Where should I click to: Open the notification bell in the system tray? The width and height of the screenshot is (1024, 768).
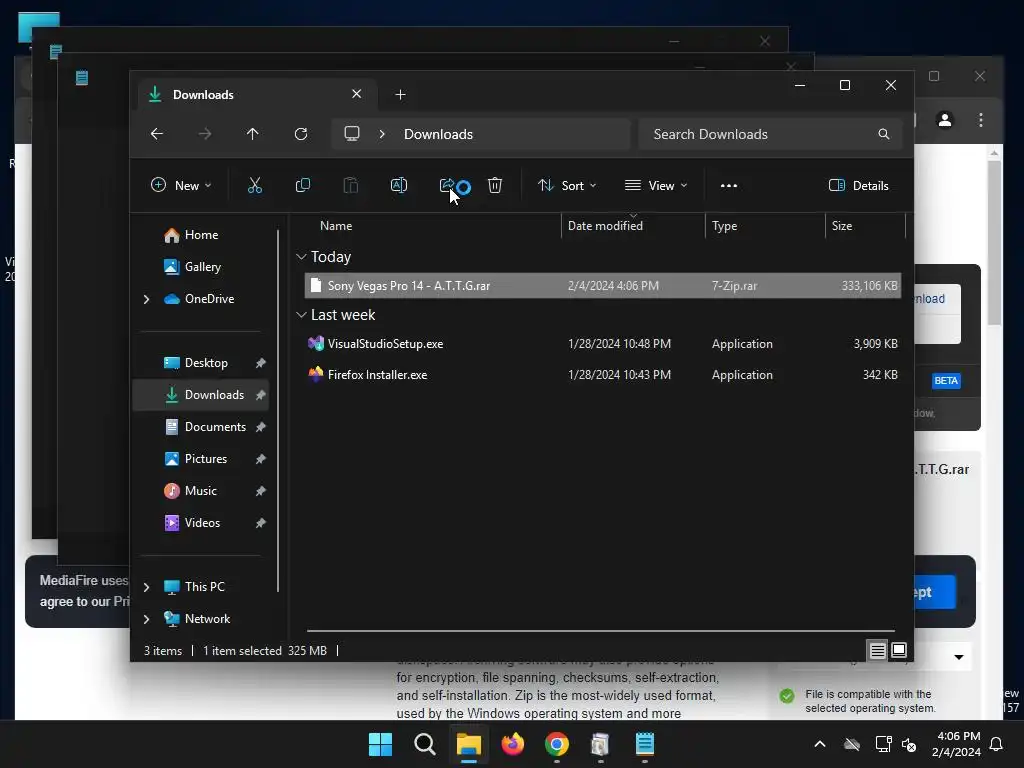click(x=997, y=744)
